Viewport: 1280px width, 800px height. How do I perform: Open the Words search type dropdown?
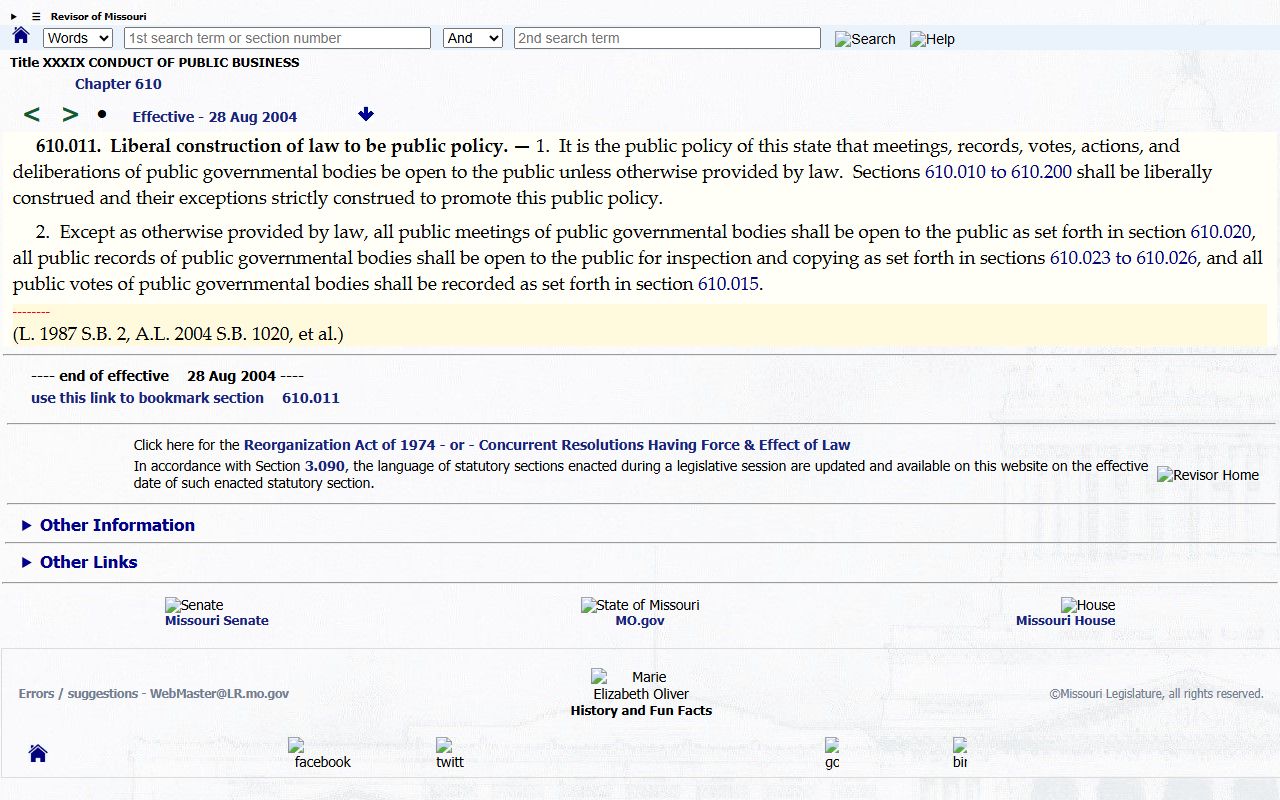[78, 38]
